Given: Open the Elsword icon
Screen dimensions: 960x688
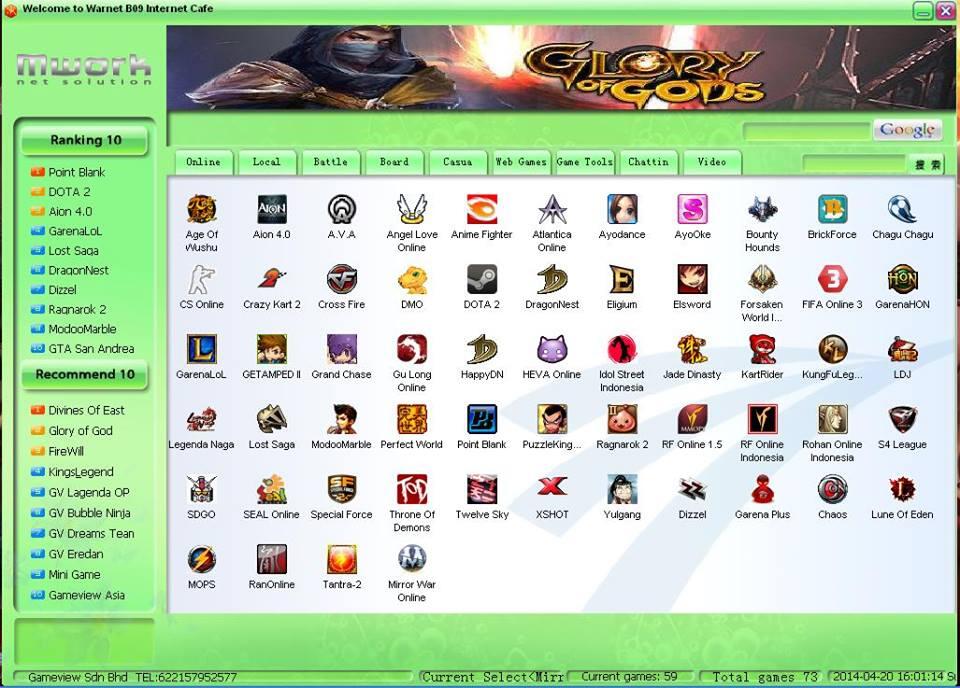Looking at the screenshot, I should (692, 280).
